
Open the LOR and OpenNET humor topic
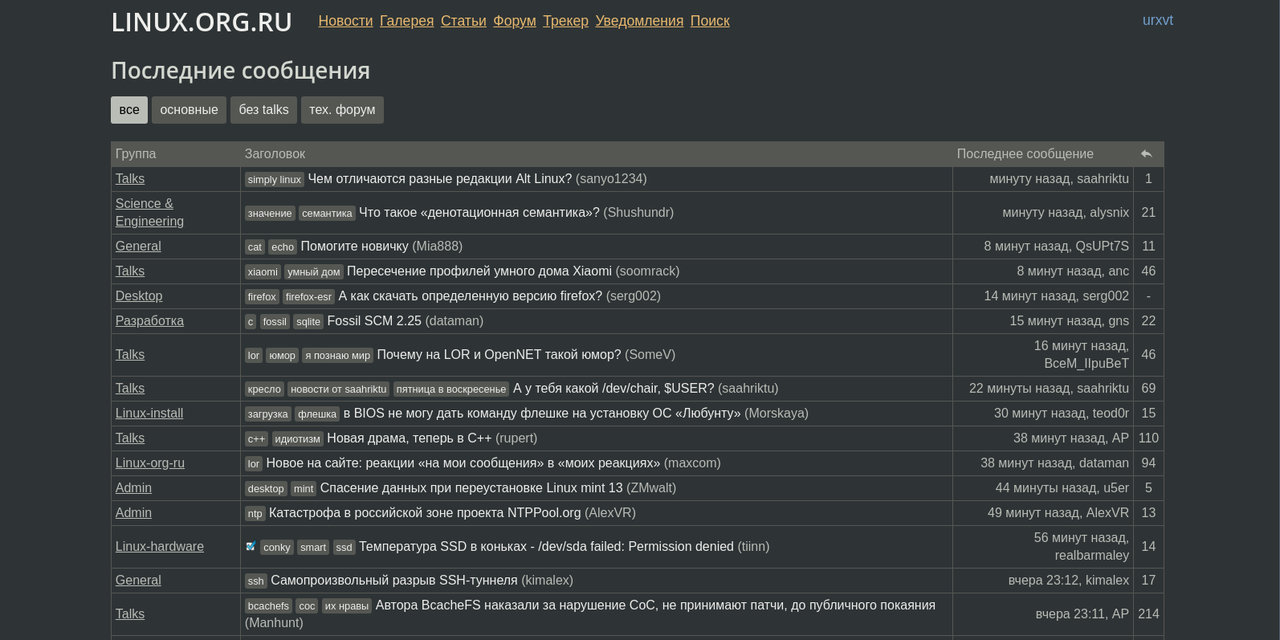point(499,355)
